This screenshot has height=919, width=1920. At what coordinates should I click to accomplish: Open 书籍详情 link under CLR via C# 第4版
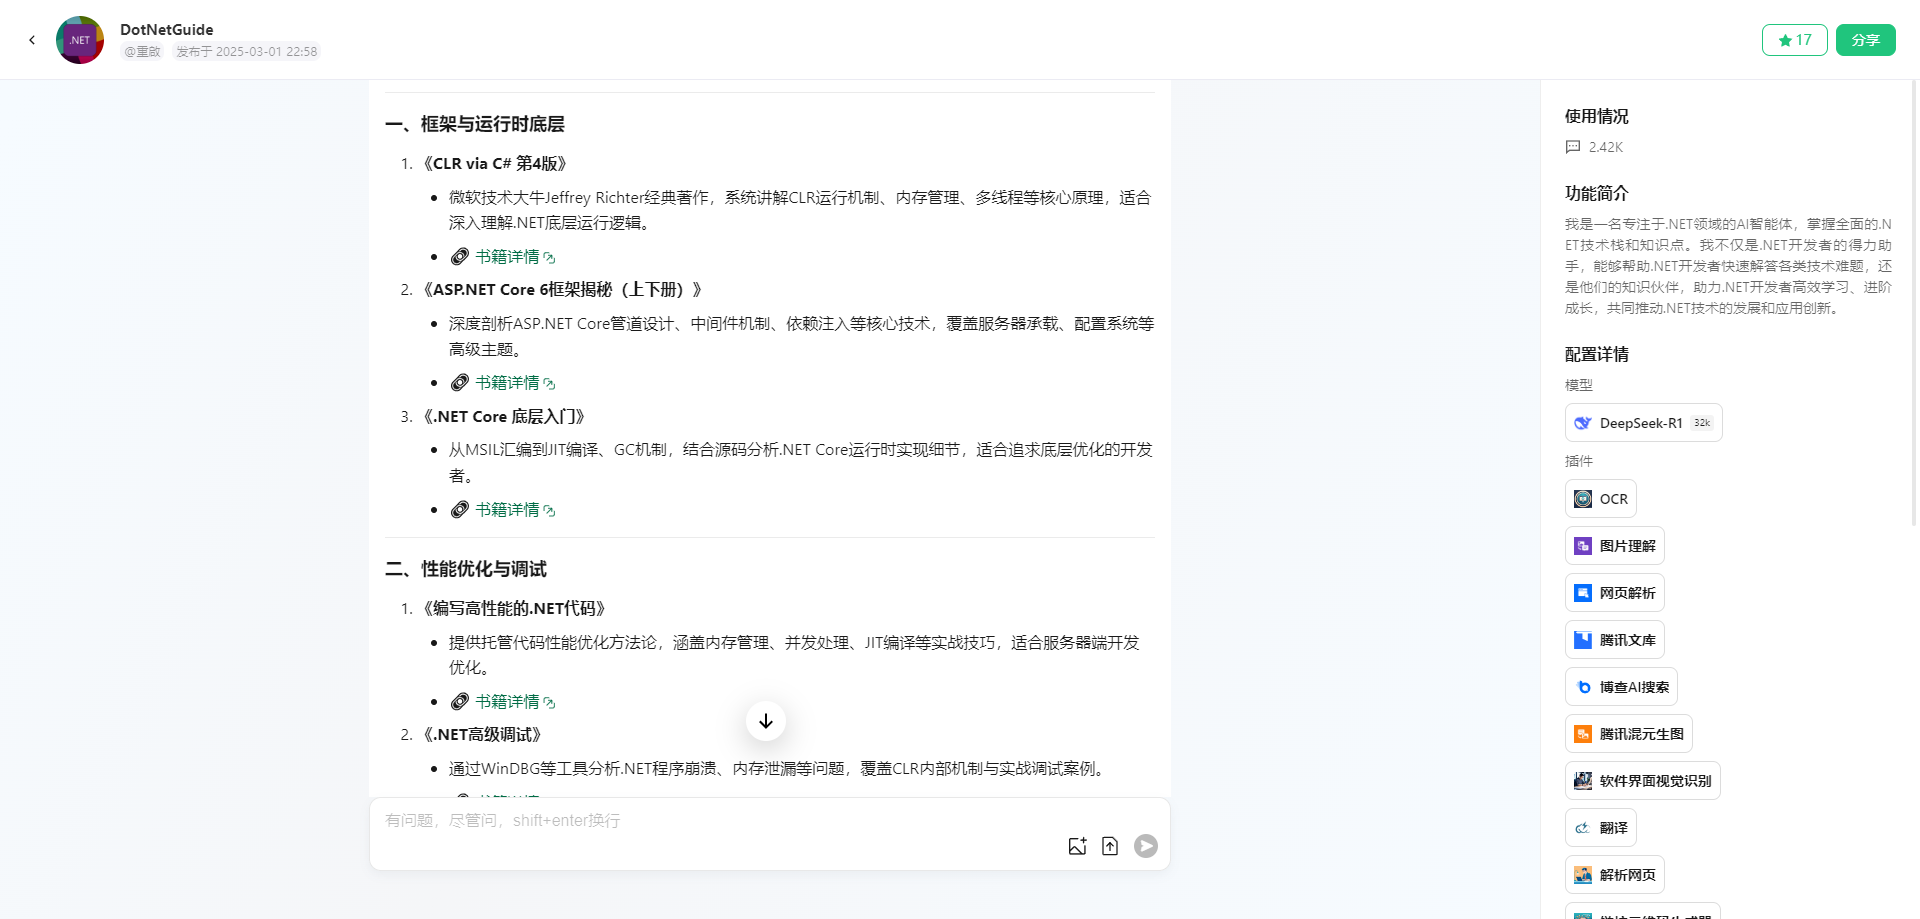coord(515,257)
